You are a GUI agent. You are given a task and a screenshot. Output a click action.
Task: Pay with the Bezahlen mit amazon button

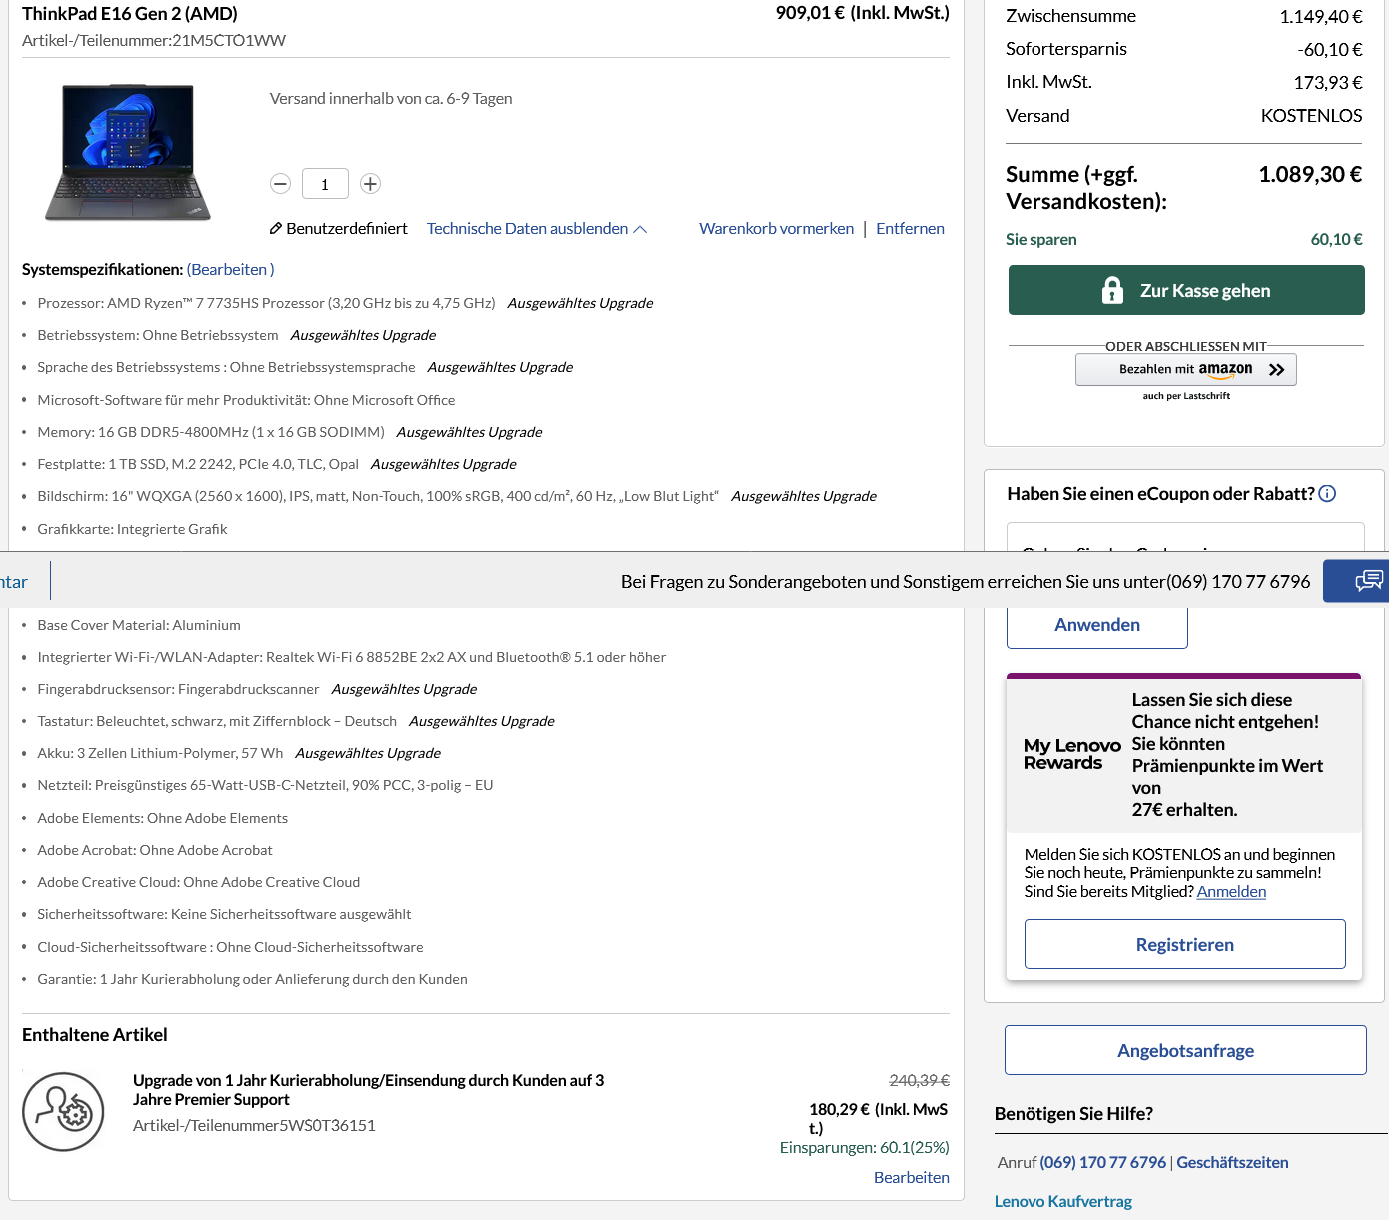(1186, 369)
